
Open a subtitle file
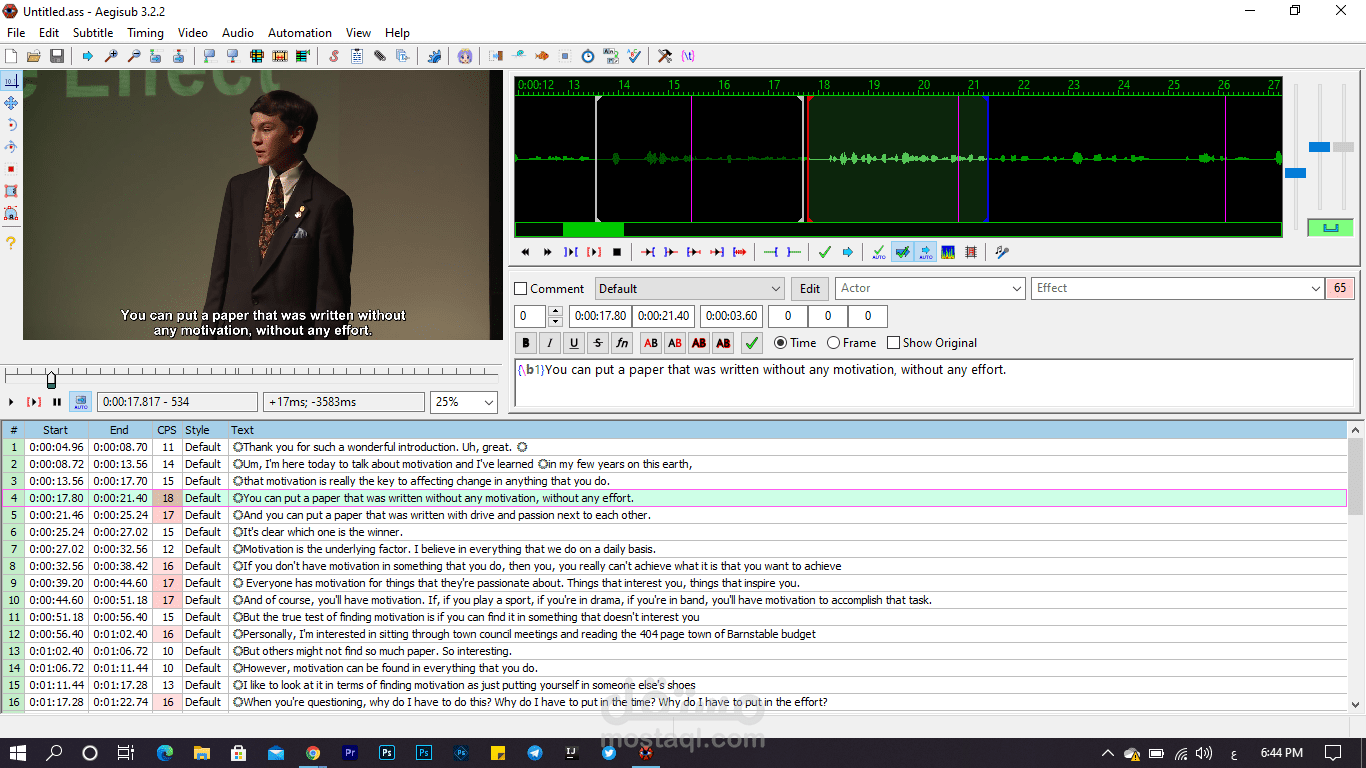coord(33,56)
